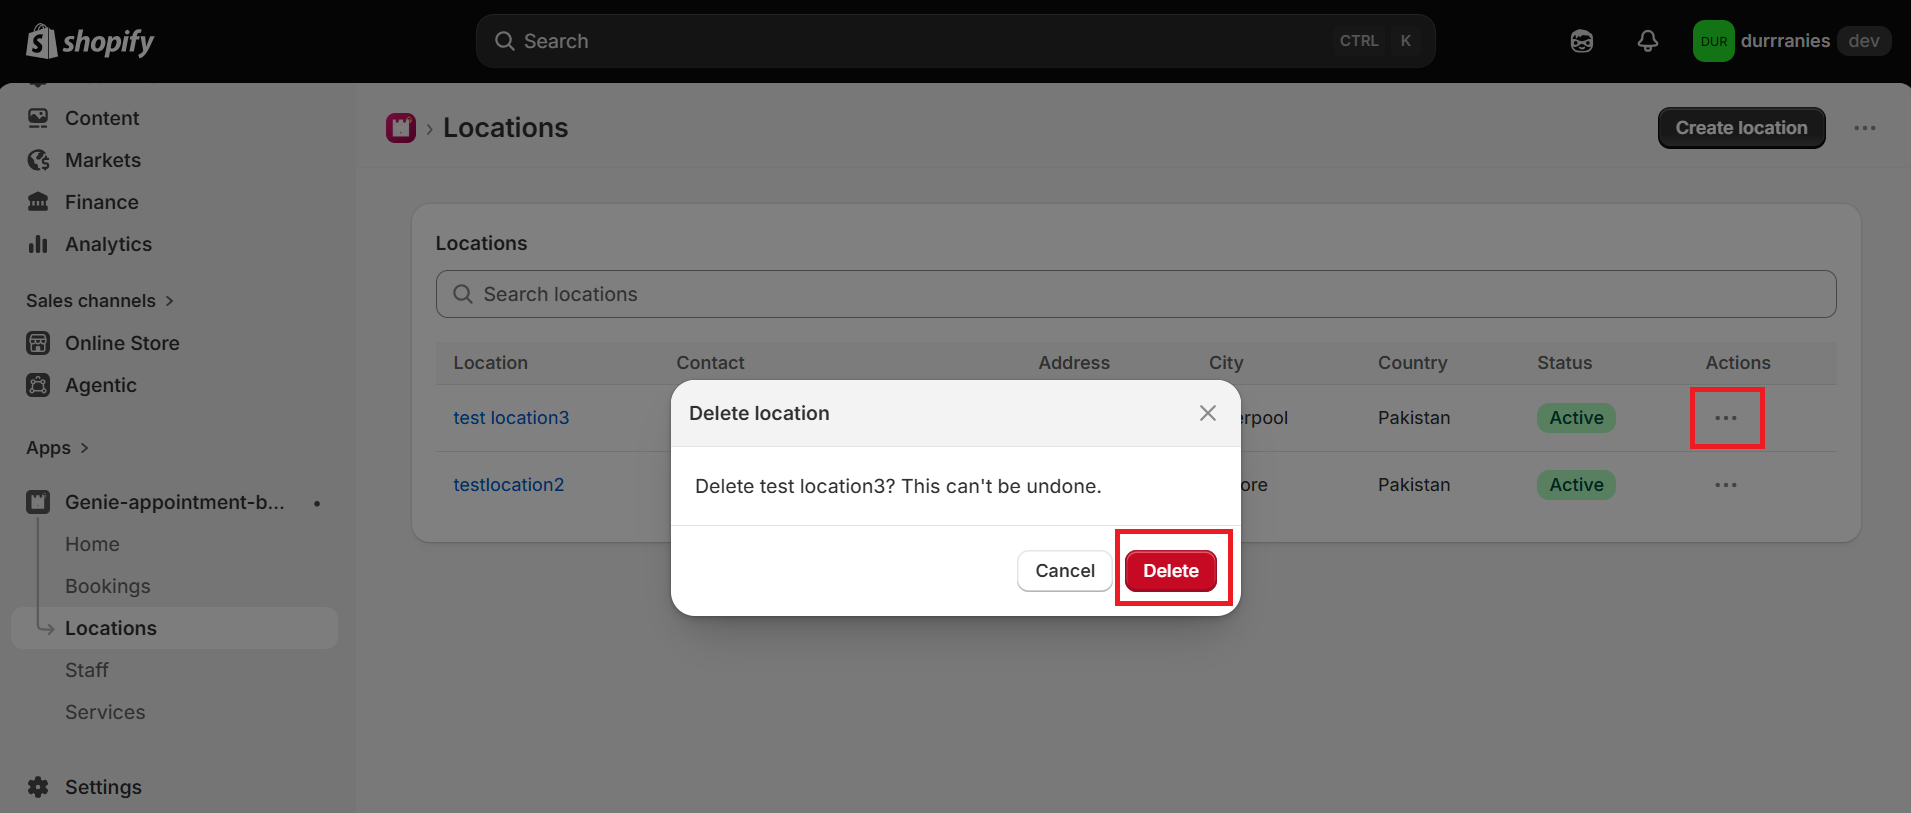
Task: Open actions menu for test location3
Action: point(1726,418)
